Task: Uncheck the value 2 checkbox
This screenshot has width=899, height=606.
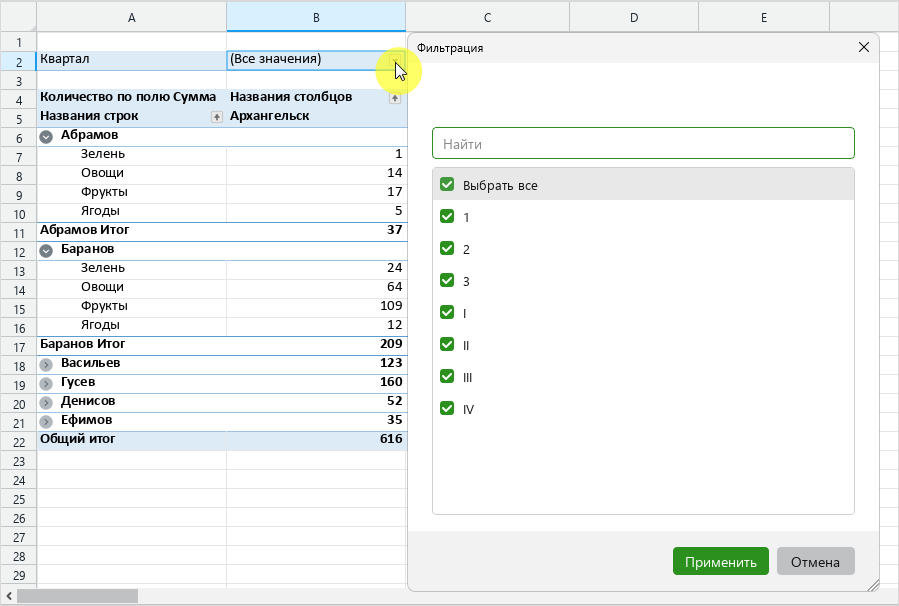Action: 447,248
